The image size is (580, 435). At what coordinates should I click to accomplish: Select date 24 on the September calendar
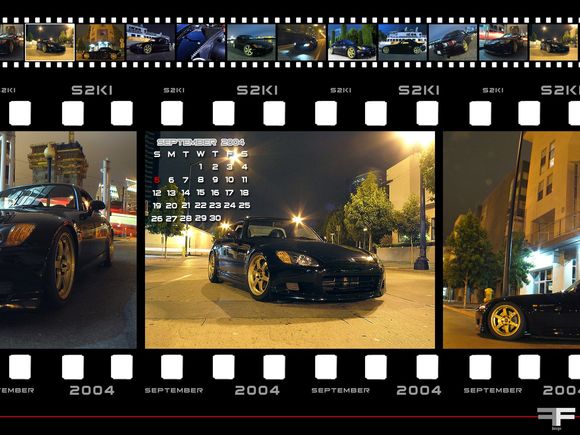coord(230,205)
